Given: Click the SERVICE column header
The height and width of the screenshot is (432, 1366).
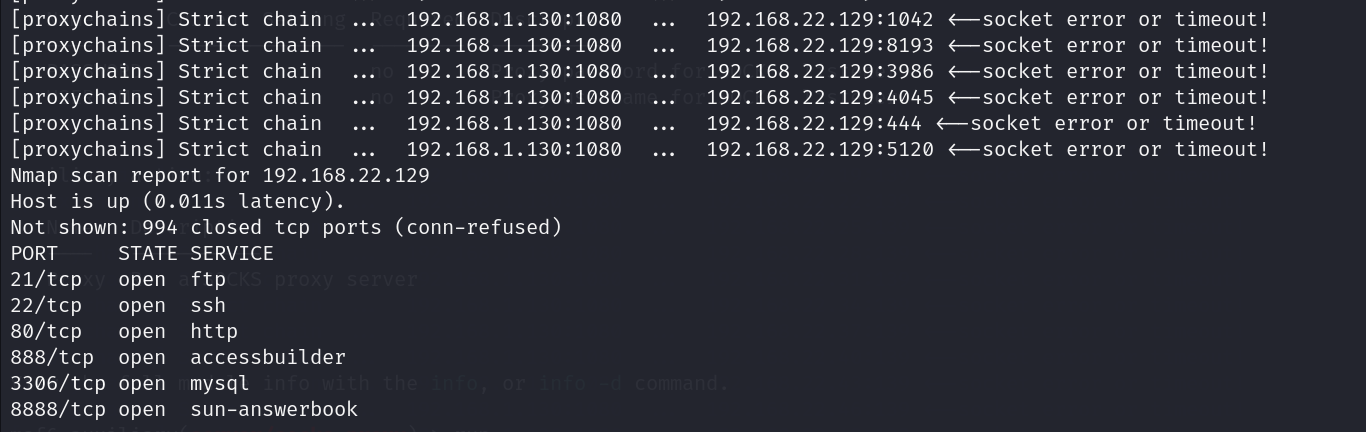Looking at the screenshot, I should (232, 253).
